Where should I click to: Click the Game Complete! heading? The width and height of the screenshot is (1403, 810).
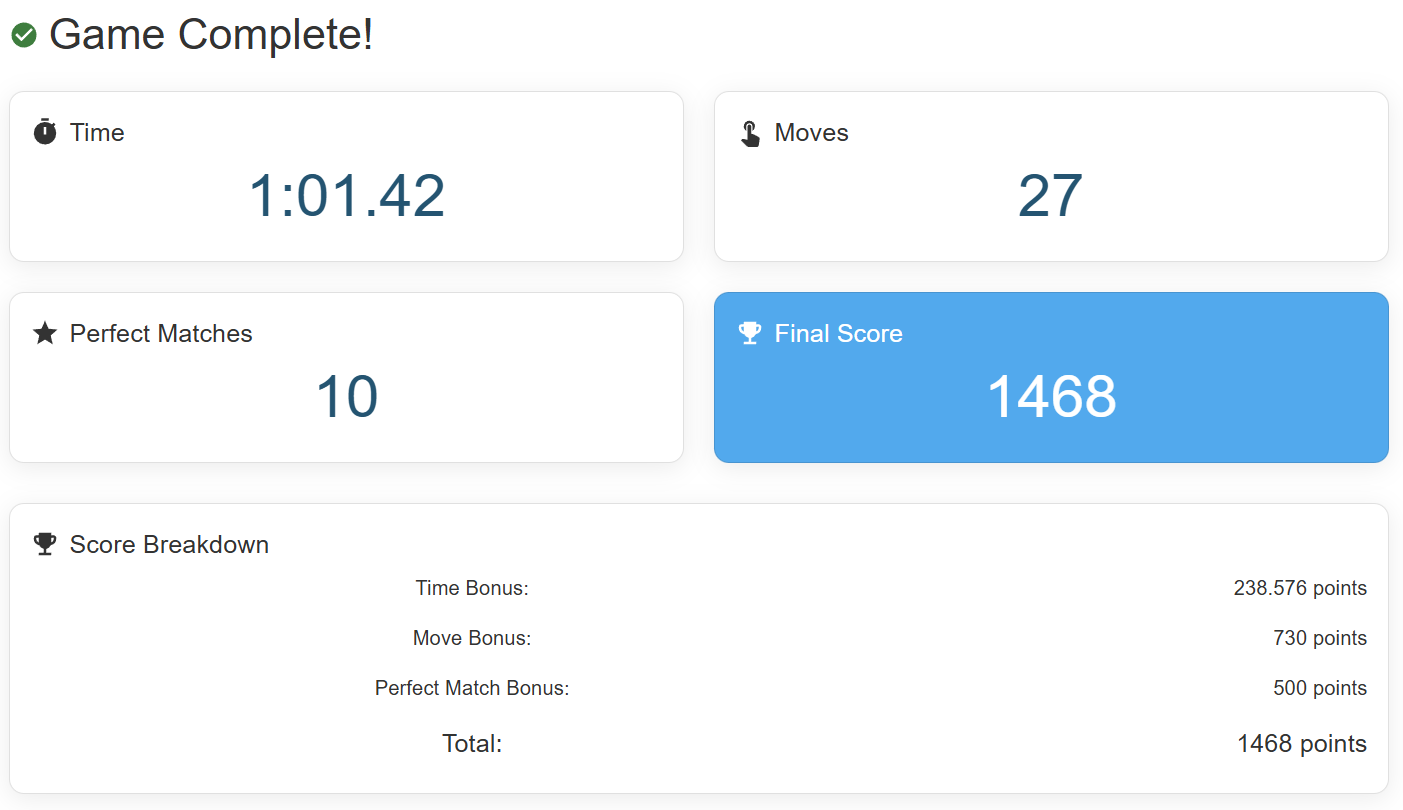tap(211, 35)
